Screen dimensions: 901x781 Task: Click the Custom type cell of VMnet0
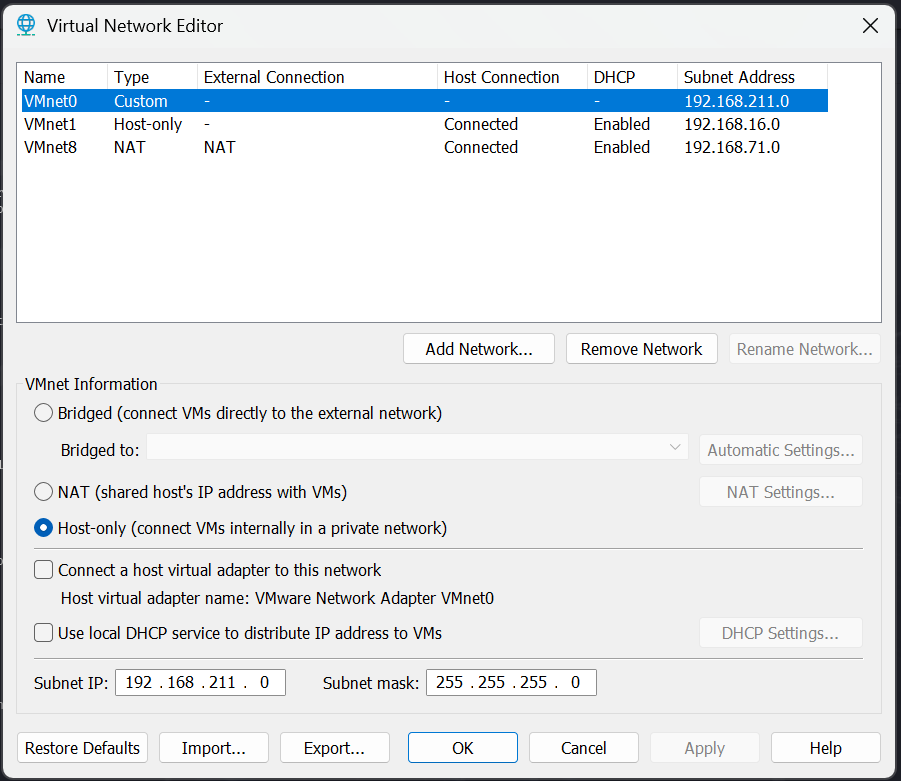[x=141, y=101]
